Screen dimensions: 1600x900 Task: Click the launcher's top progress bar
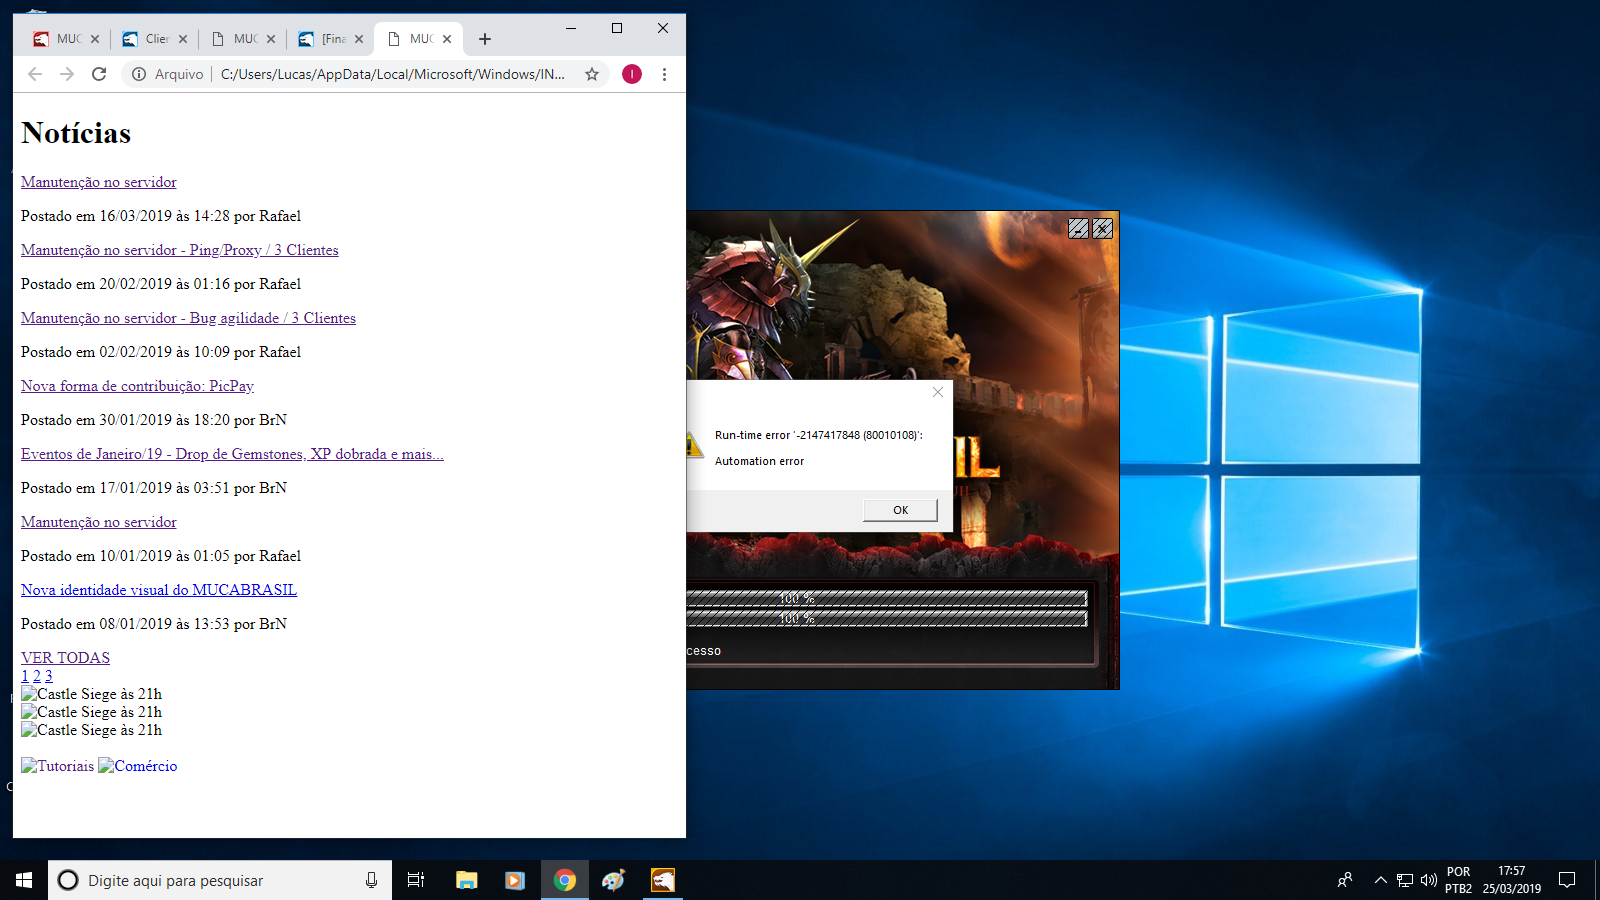click(x=886, y=598)
